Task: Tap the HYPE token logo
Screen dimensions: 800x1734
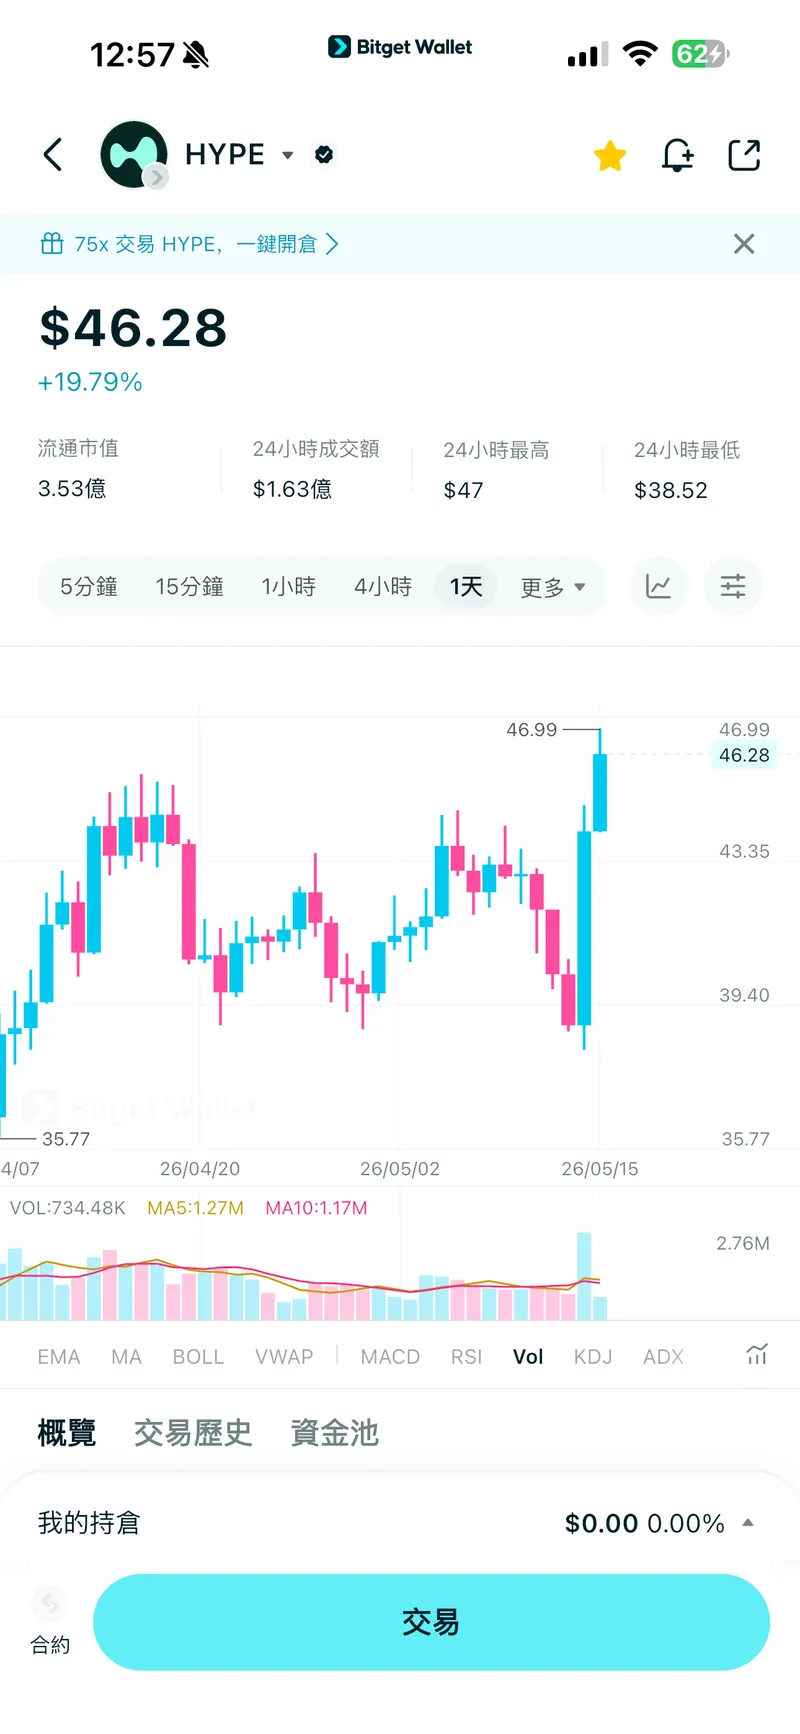Action: 133,154
